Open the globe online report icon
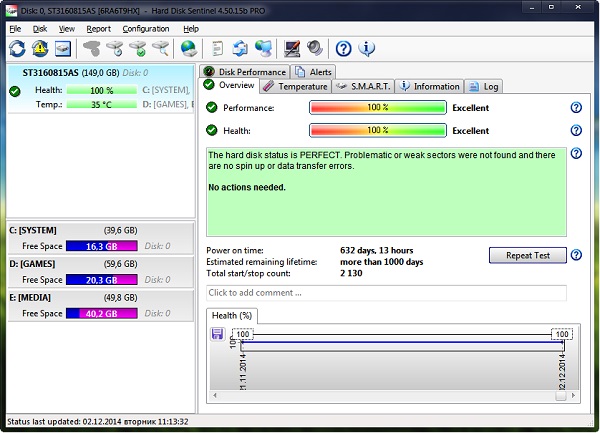Viewport: 600px width, 433px height. (189, 49)
